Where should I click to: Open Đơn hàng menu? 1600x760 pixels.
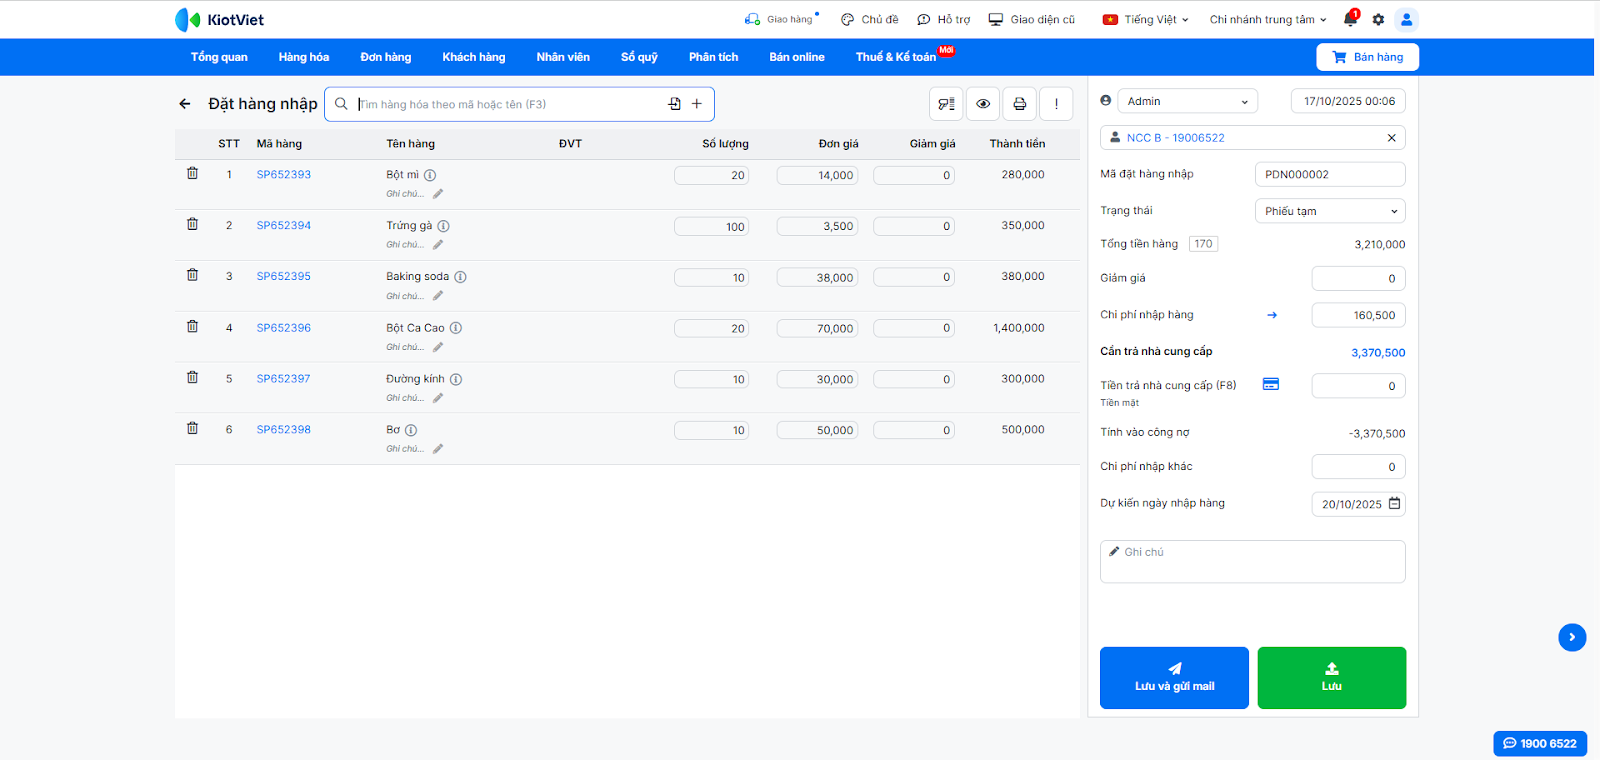(x=386, y=57)
